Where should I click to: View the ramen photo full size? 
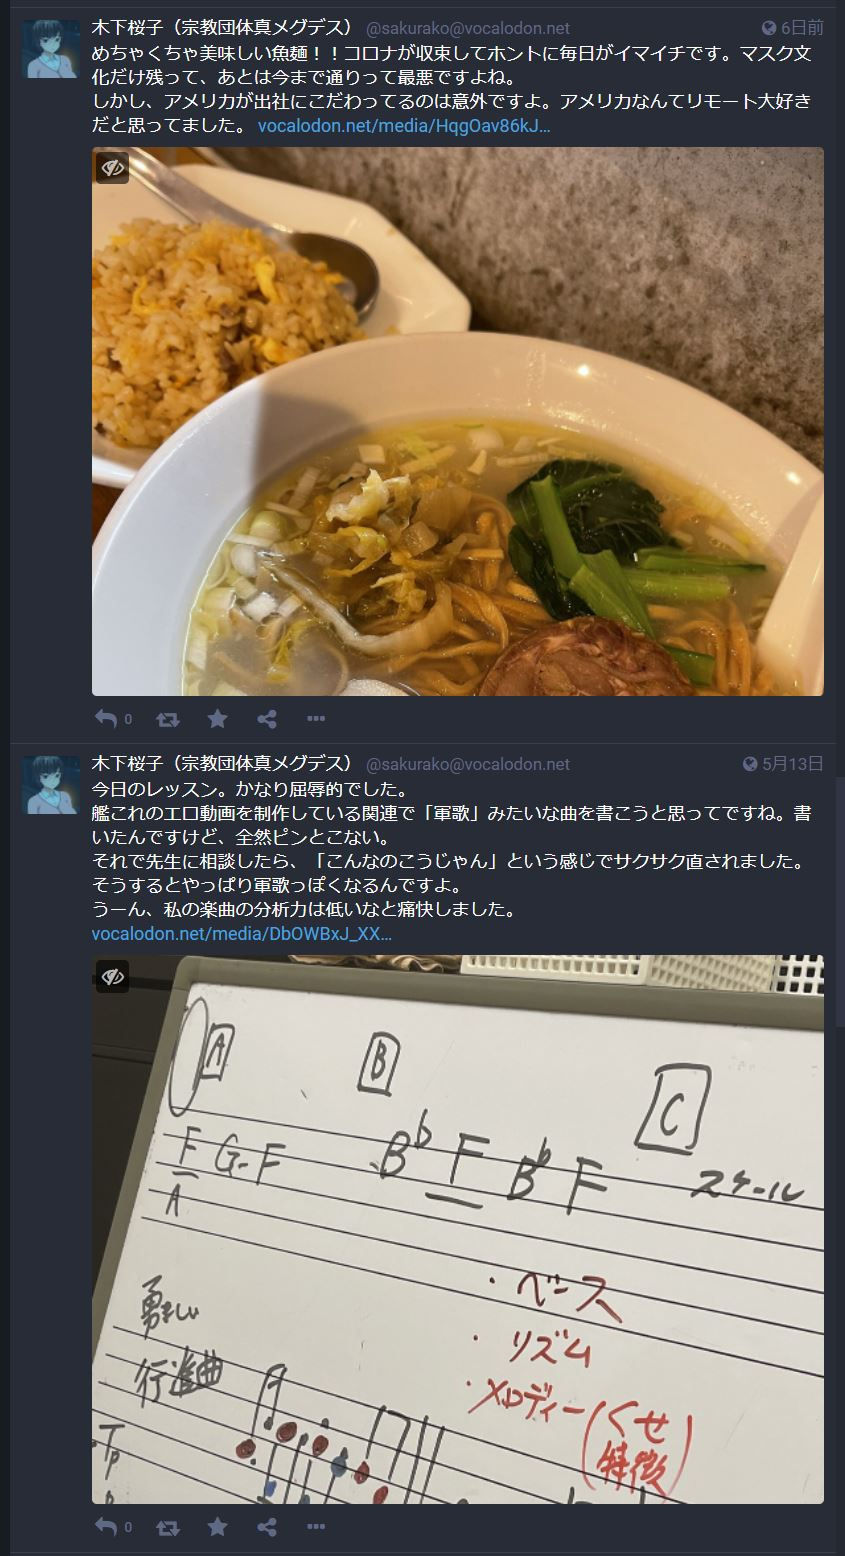(458, 421)
